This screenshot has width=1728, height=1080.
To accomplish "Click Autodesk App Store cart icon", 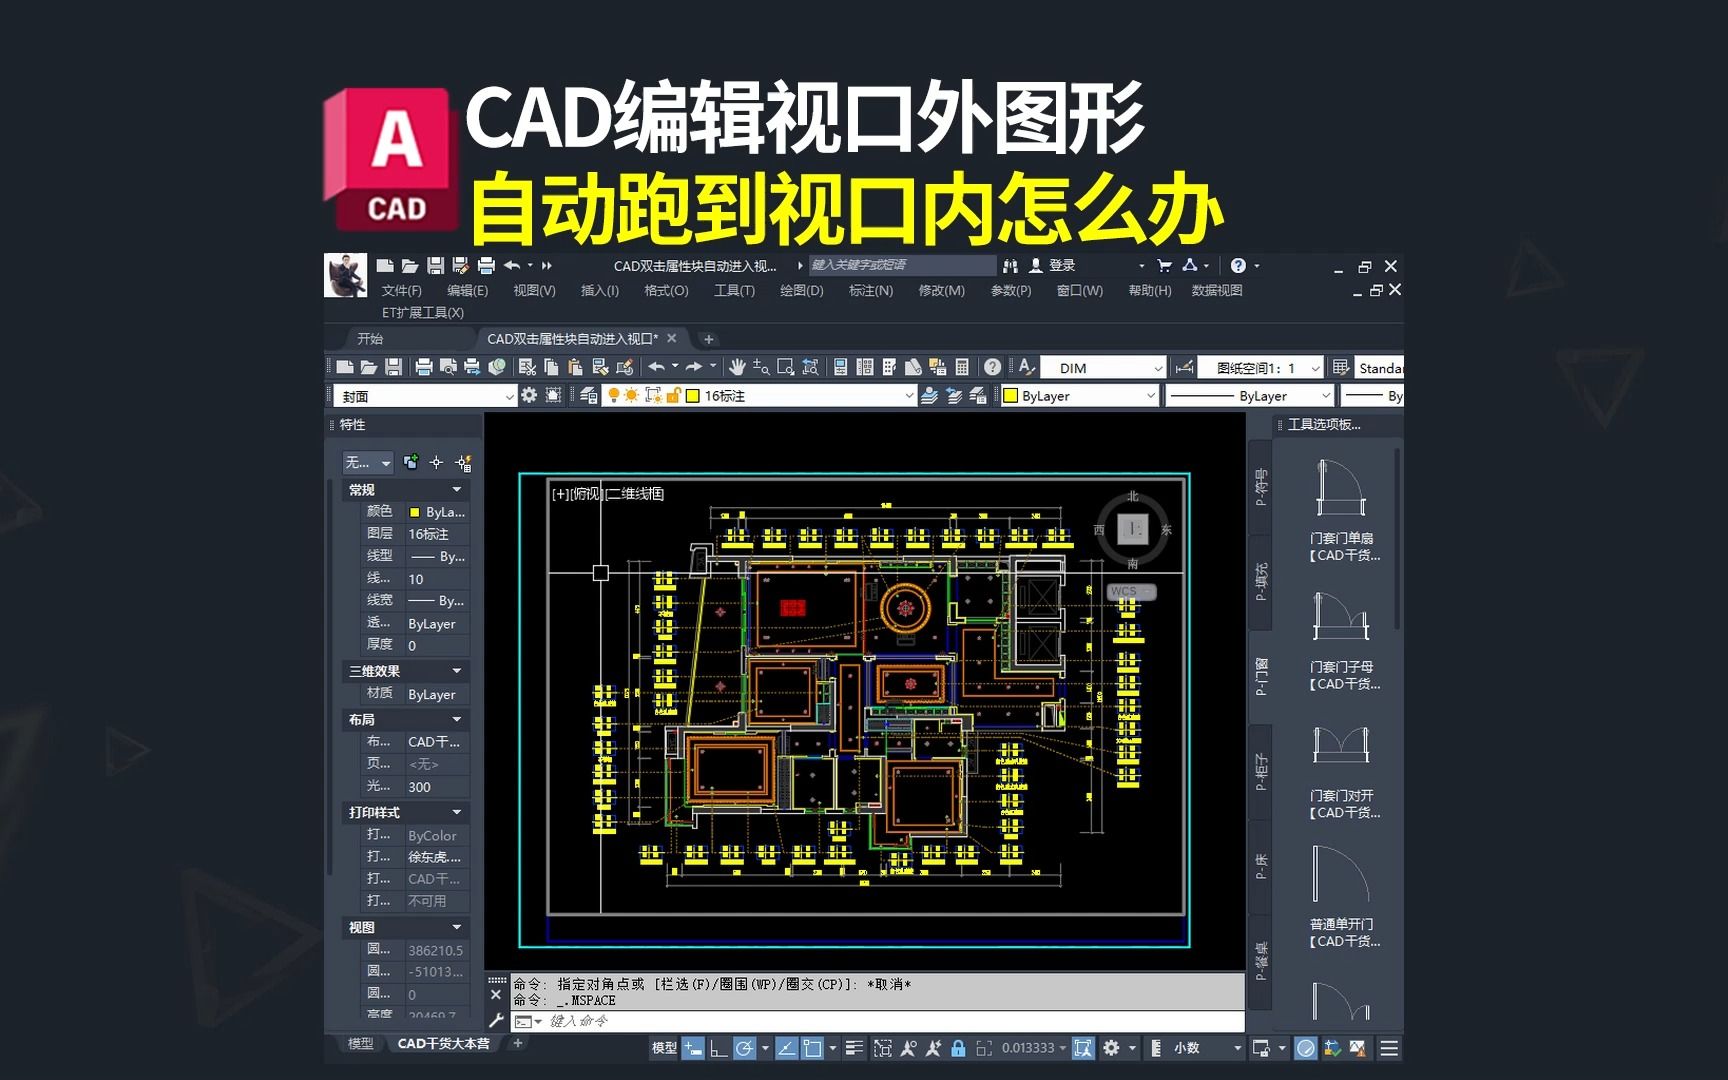I will 1164,266.
